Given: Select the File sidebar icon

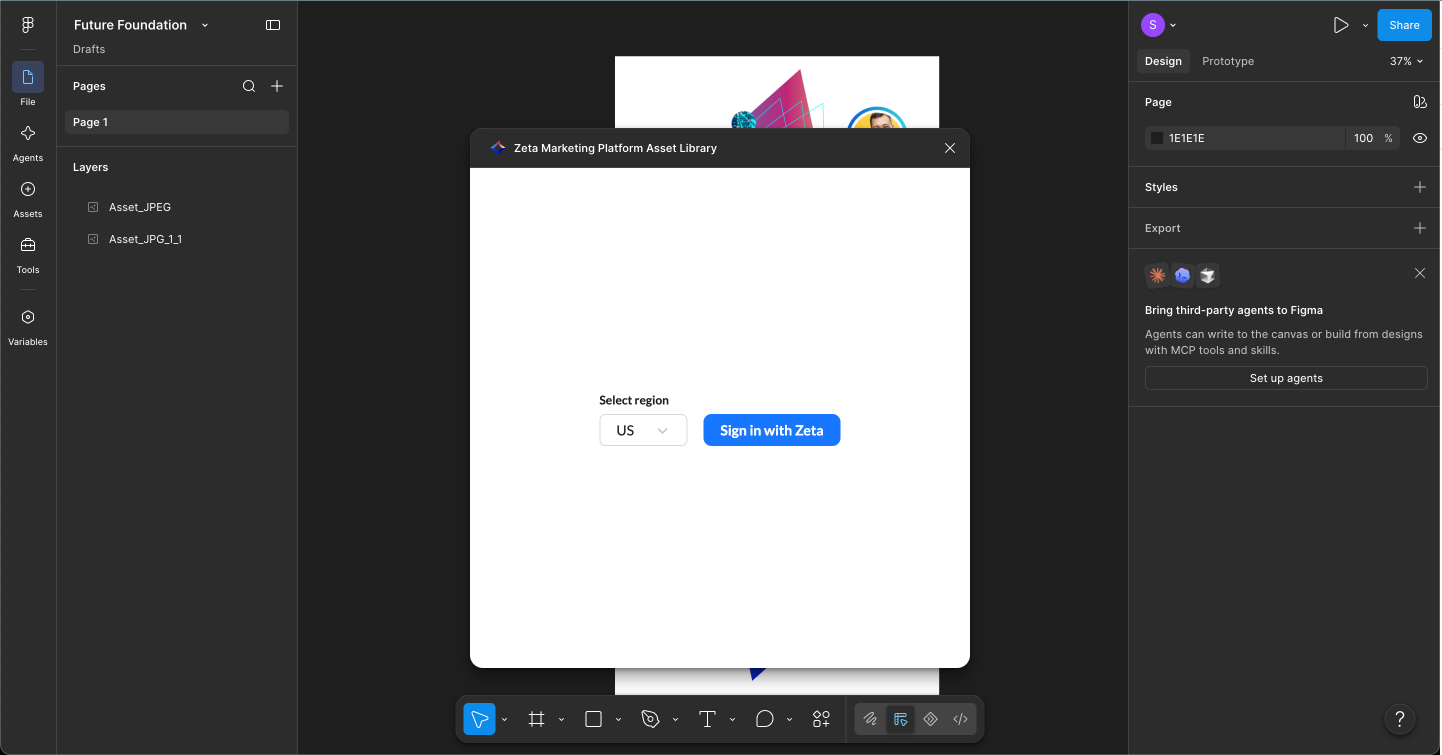Looking at the screenshot, I should coord(28,77).
